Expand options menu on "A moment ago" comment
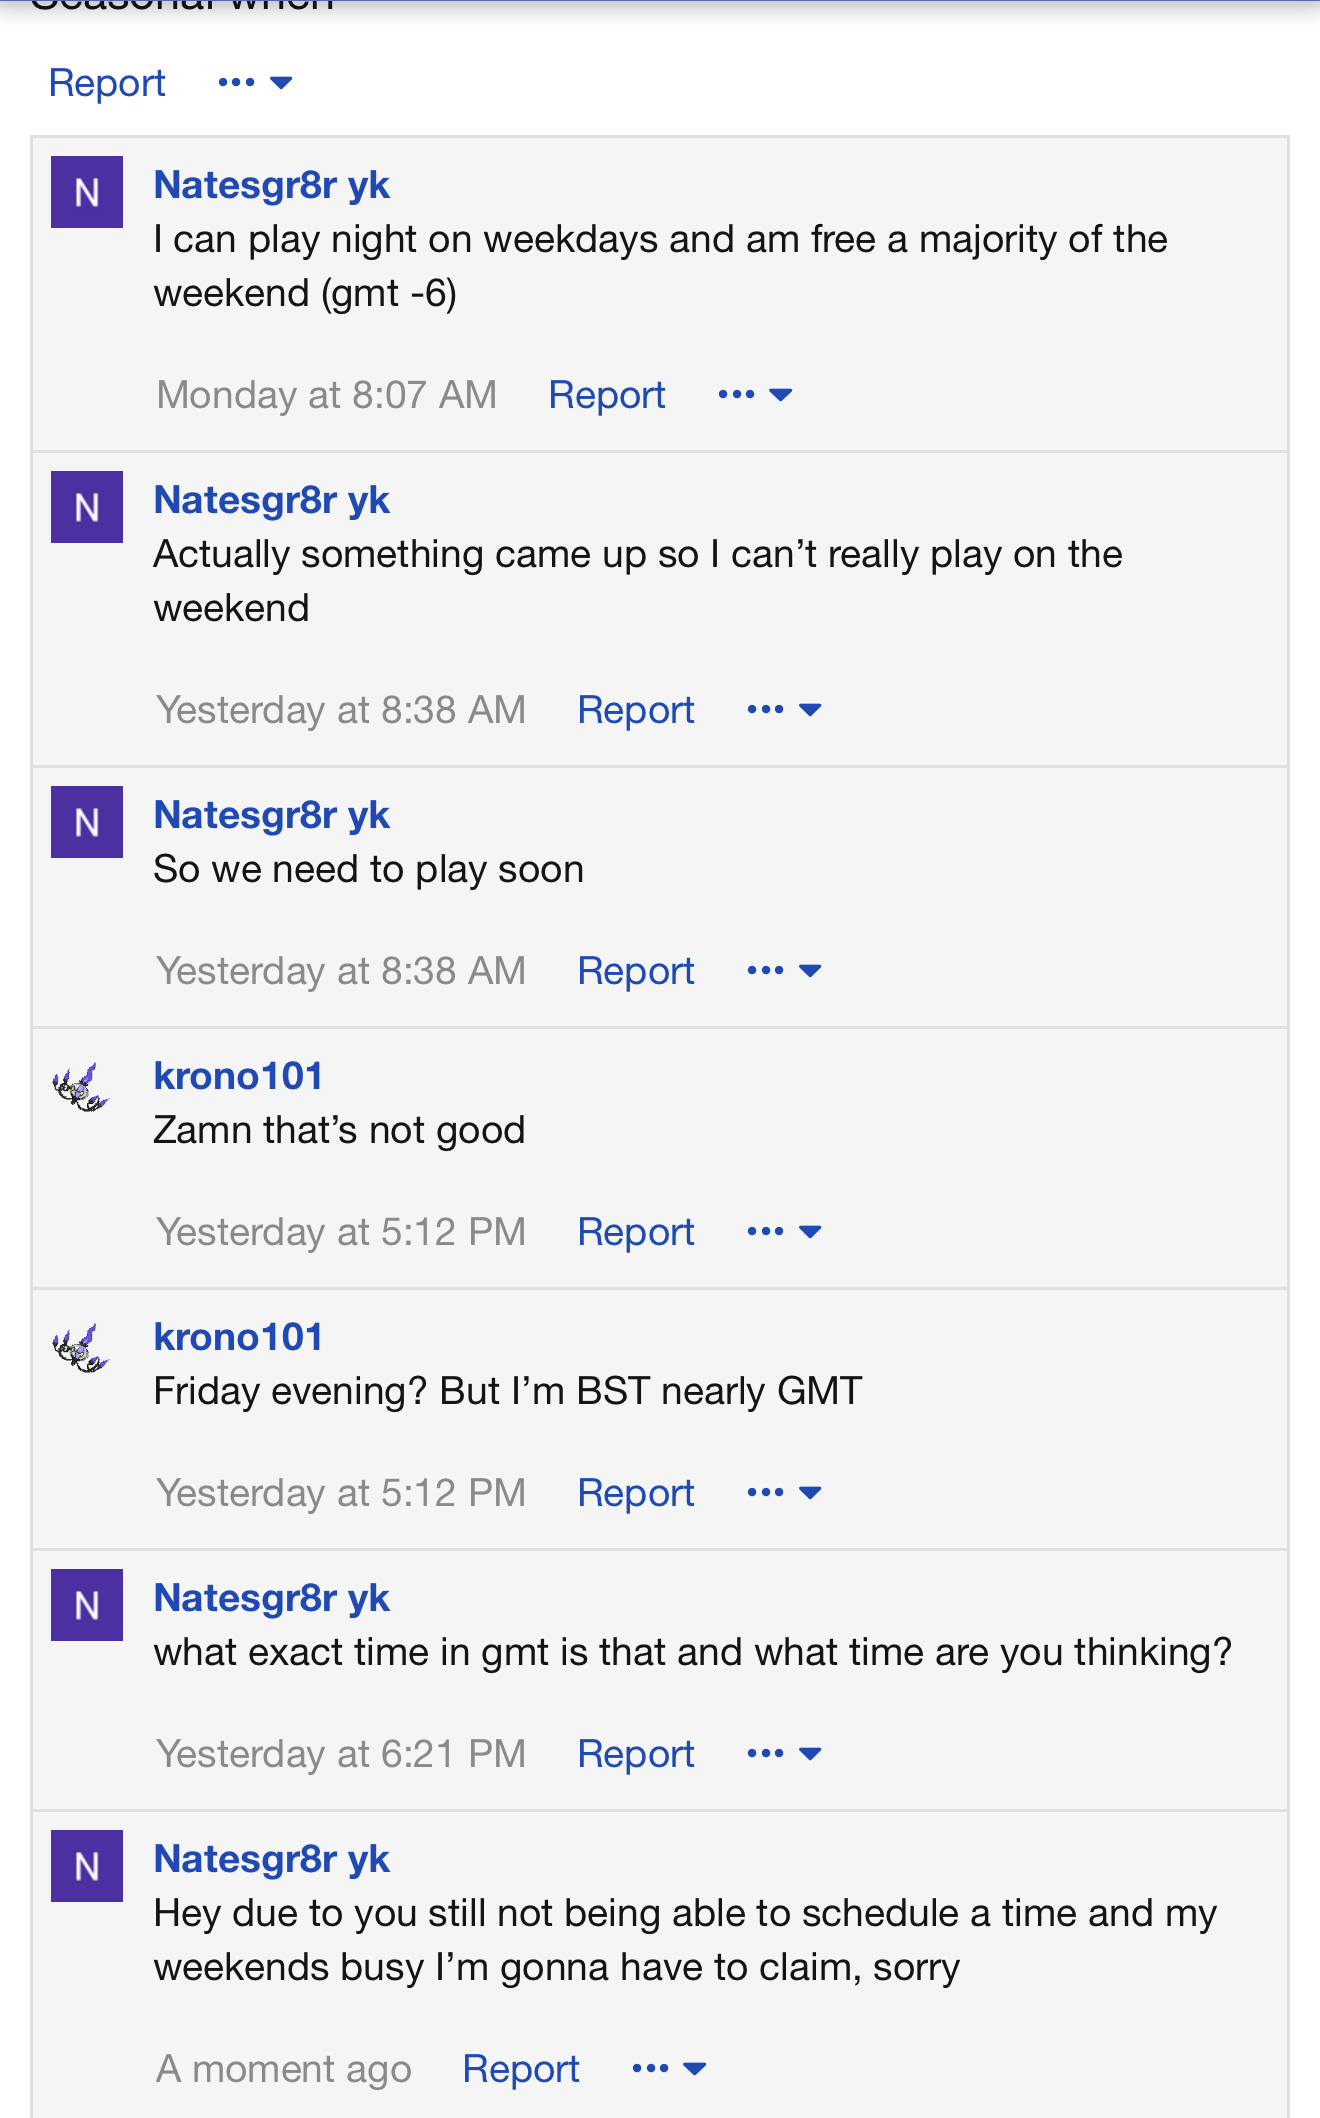 click(x=669, y=2068)
